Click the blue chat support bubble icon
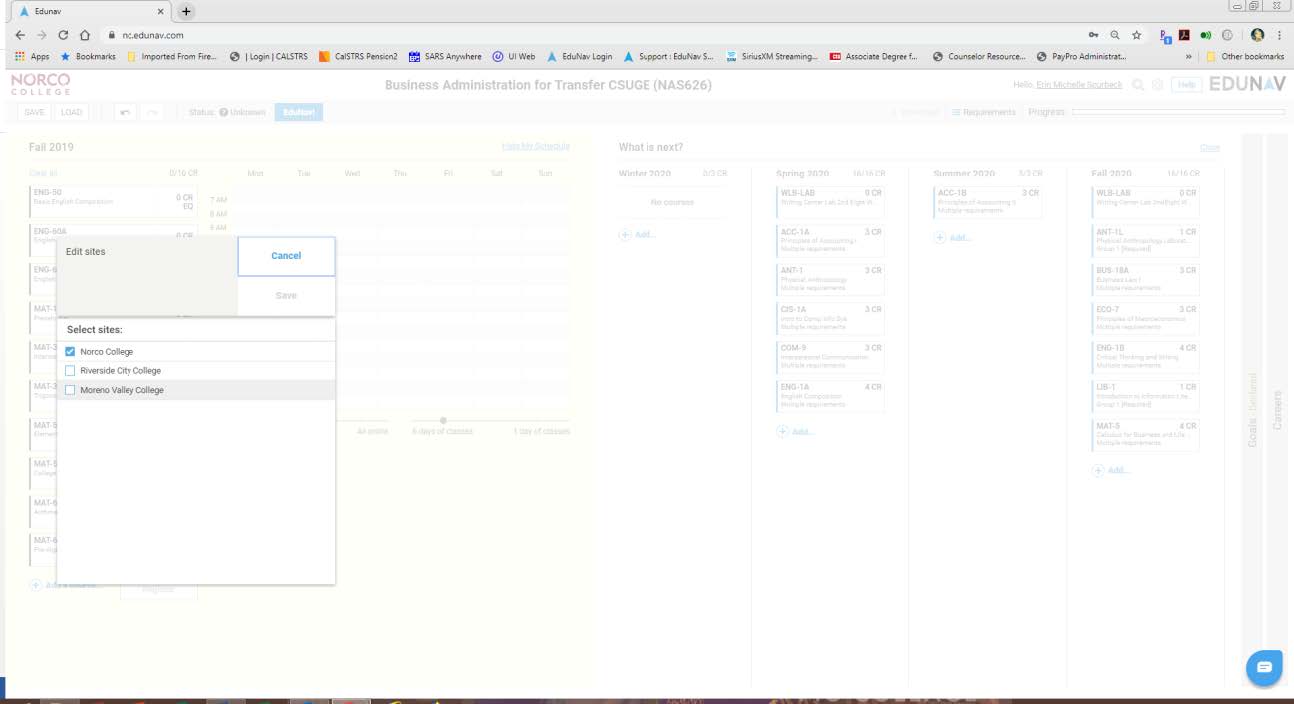Image resolution: width=1294 pixels, height=704 pixels. click(1264, 667)
